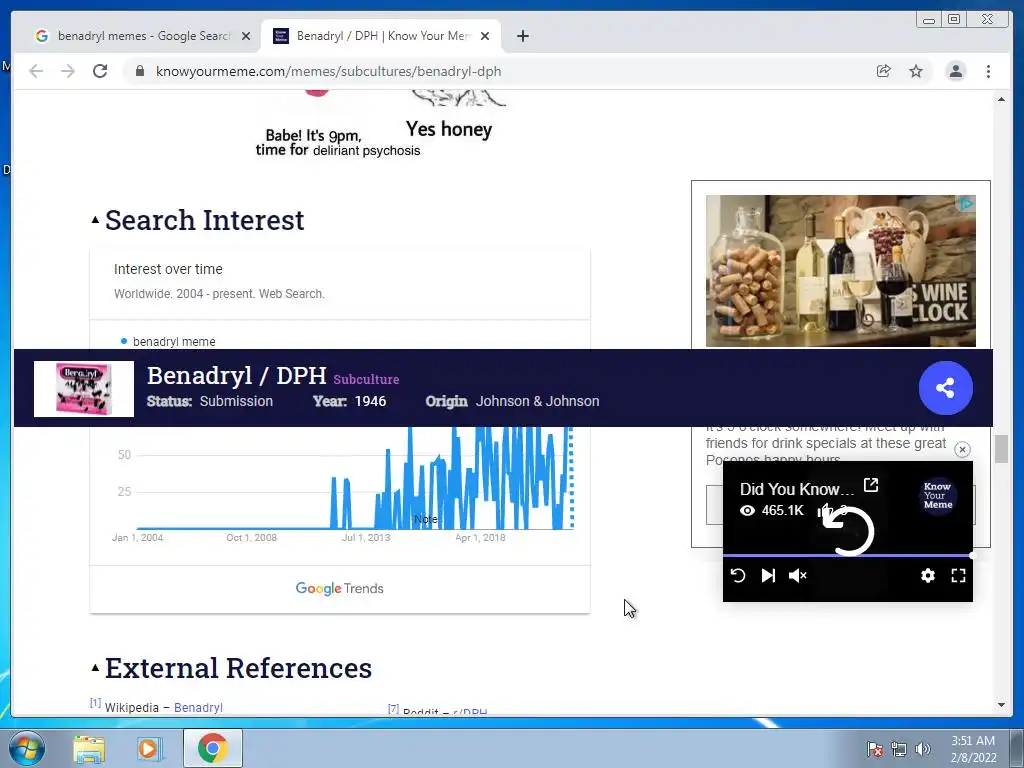1024x768 pixels.
Task: Skip to next video
Action: (x=768, y=575)
